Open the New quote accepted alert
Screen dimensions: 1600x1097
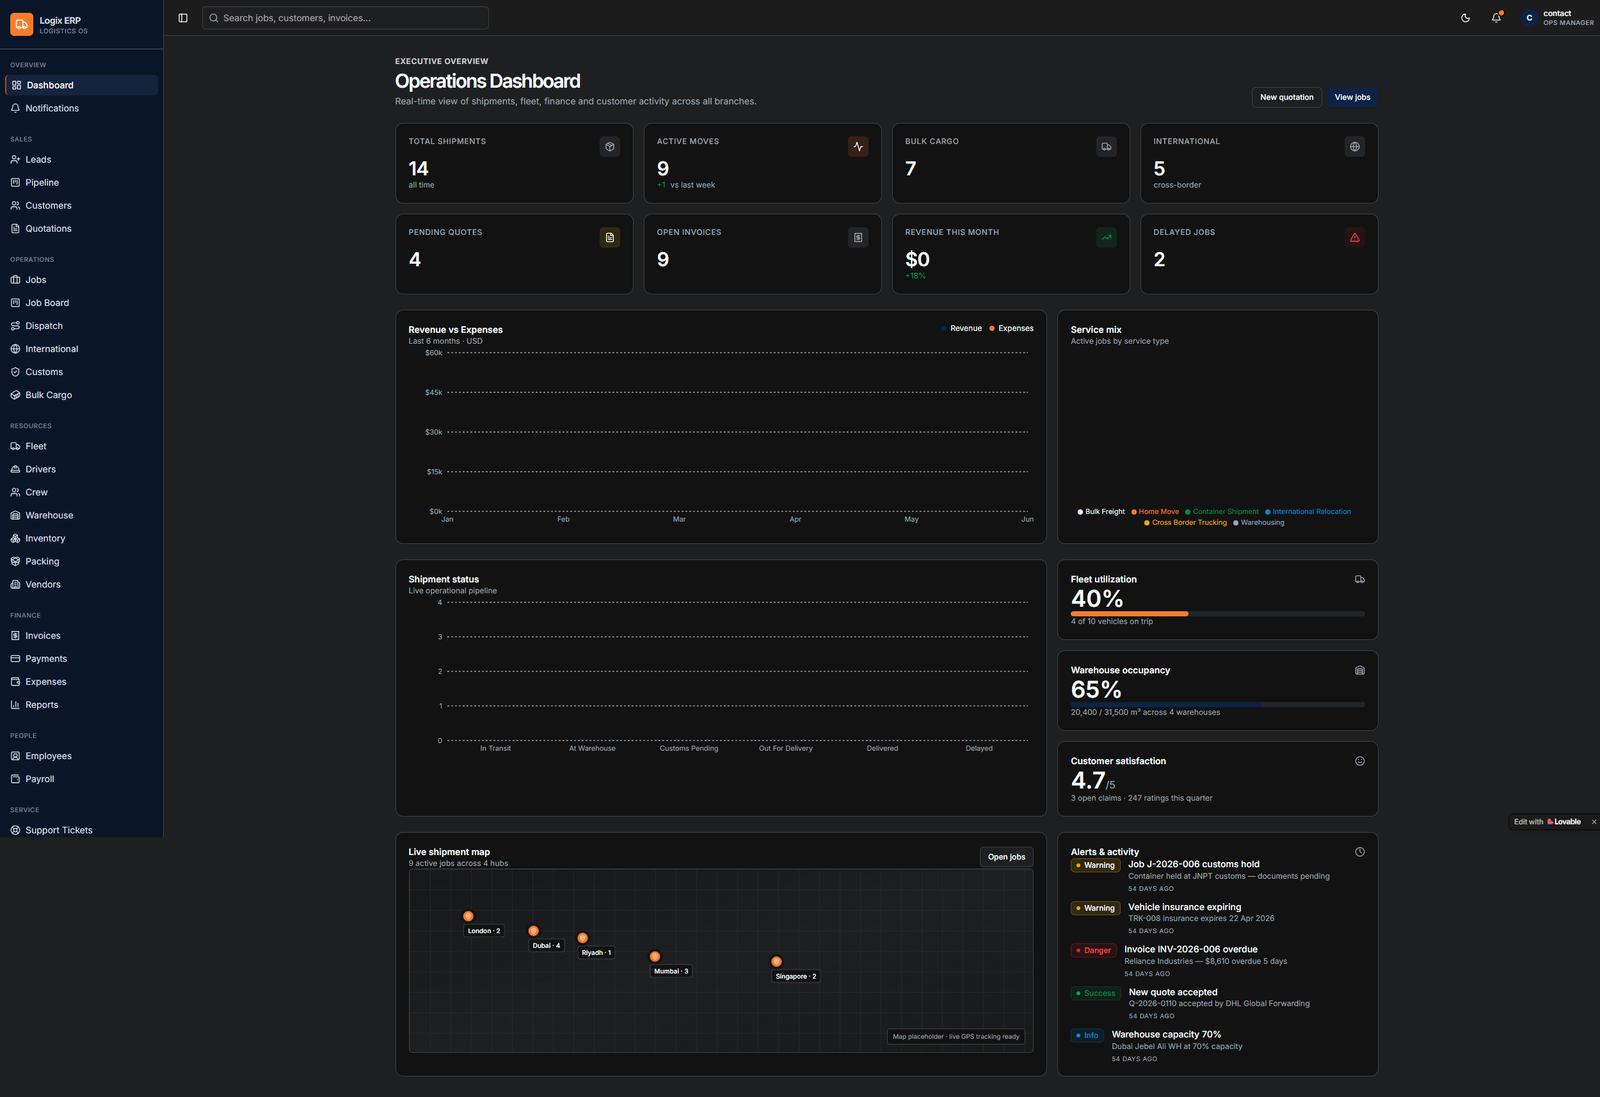coord(1218,1004)
